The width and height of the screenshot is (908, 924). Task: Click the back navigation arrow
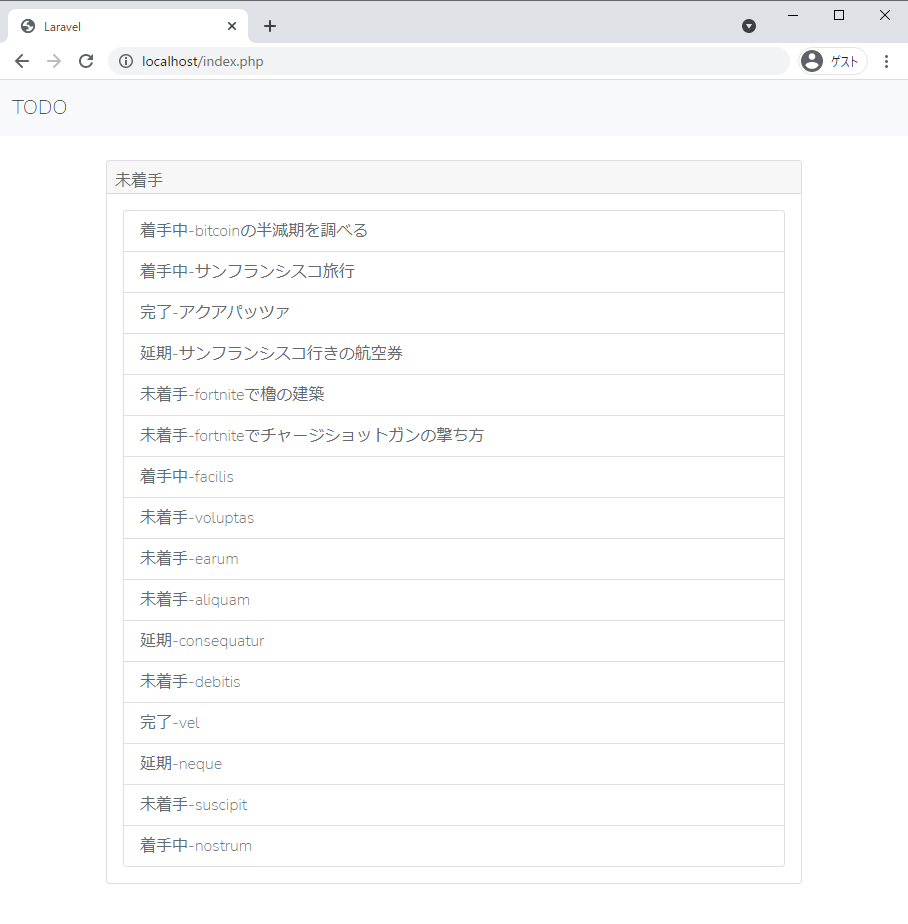tap(22, 61)
